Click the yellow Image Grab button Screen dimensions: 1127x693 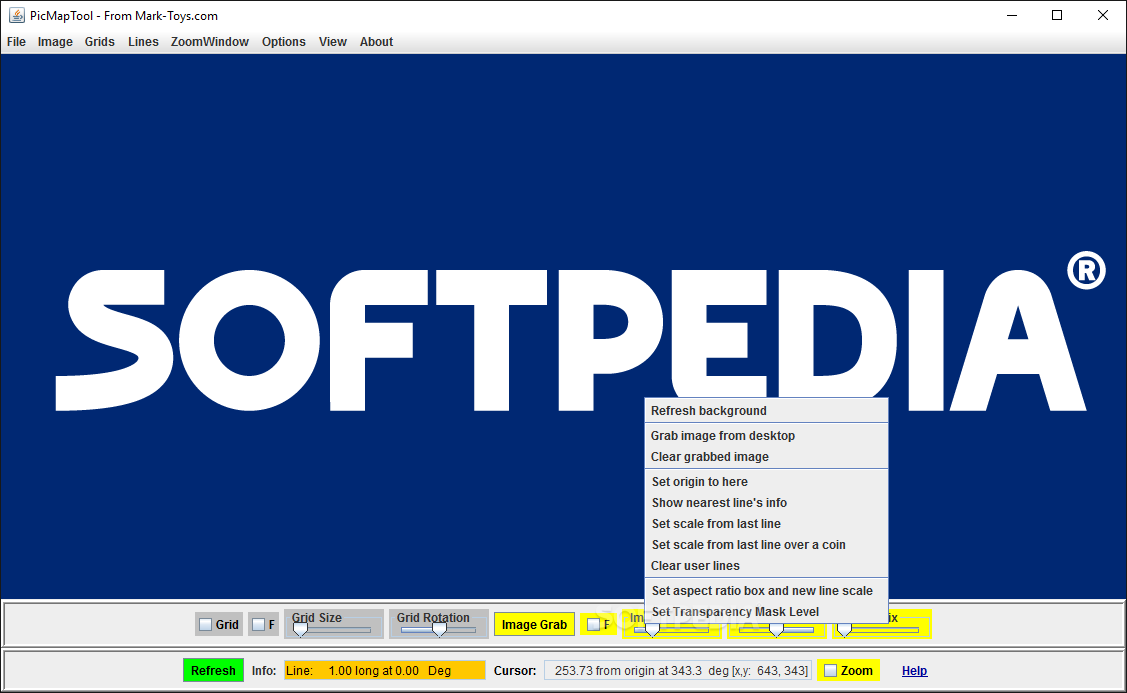click(534, 625)
